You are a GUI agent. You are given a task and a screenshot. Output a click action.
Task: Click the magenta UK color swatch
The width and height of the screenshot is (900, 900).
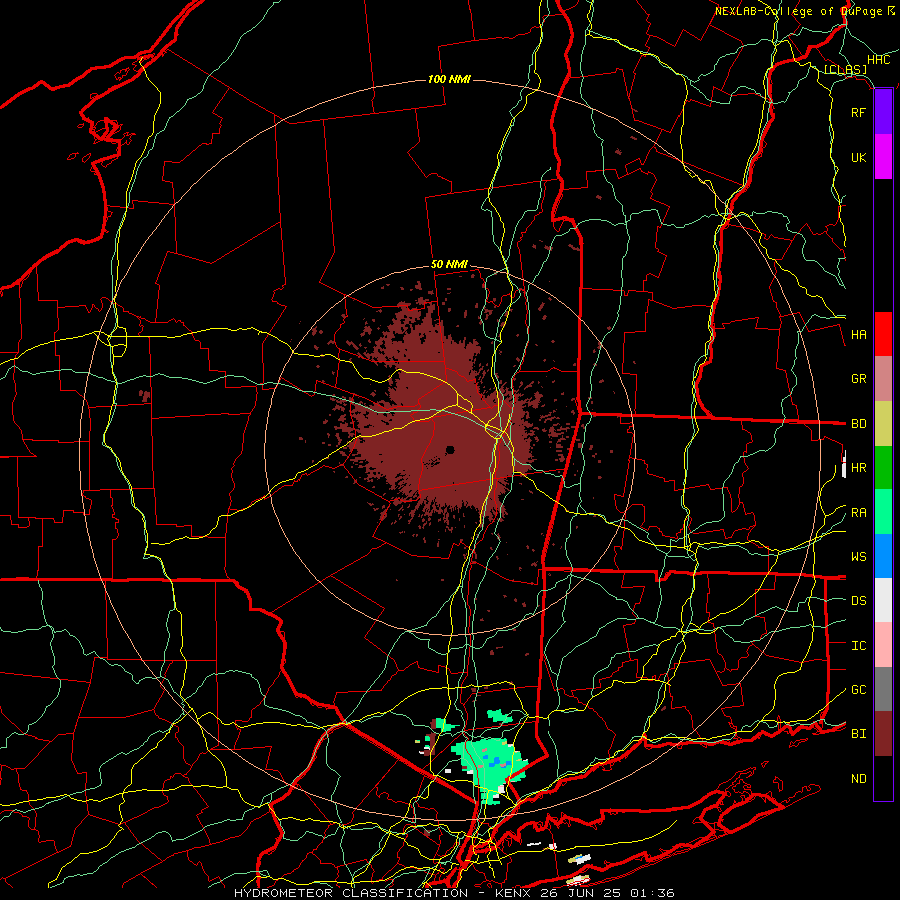click(x=883, y=157)
